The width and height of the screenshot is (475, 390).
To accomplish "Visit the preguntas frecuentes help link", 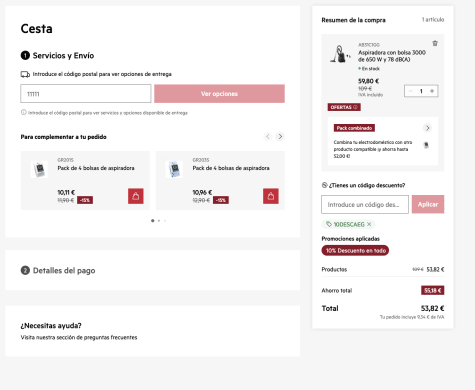I will point(79,337).
